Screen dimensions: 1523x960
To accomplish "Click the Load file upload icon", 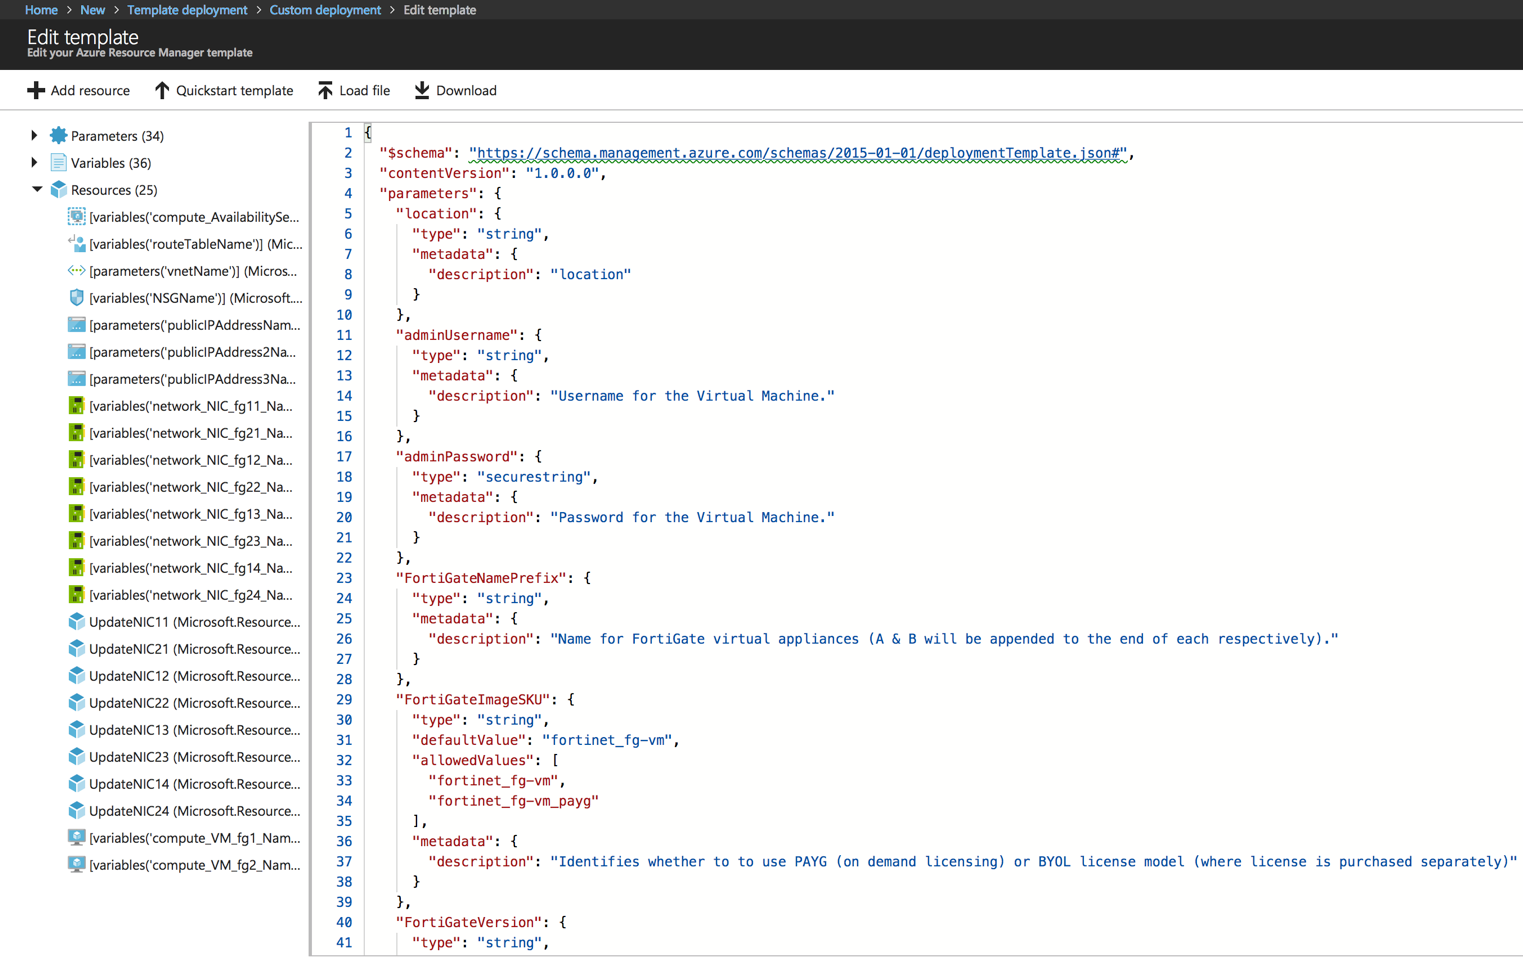I will (x=323, y=90).
